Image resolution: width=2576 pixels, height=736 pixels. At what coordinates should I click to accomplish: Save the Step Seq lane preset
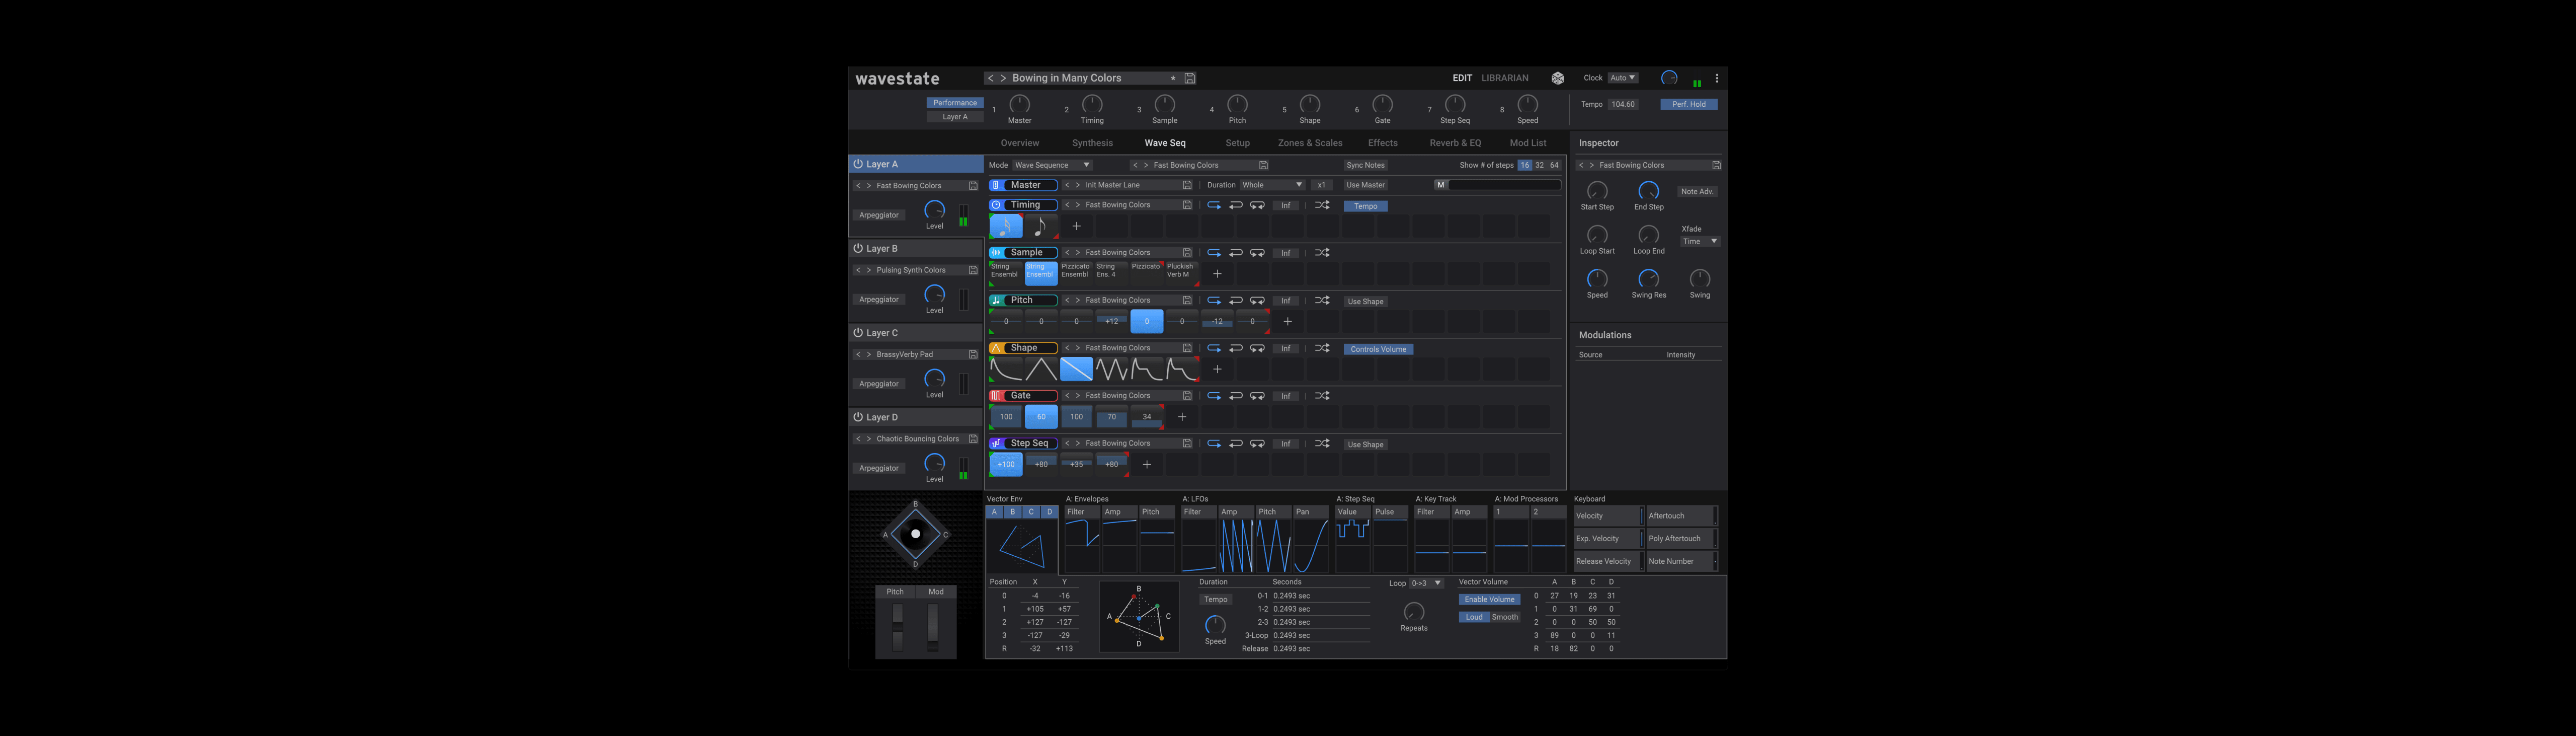pos(1187,444)
